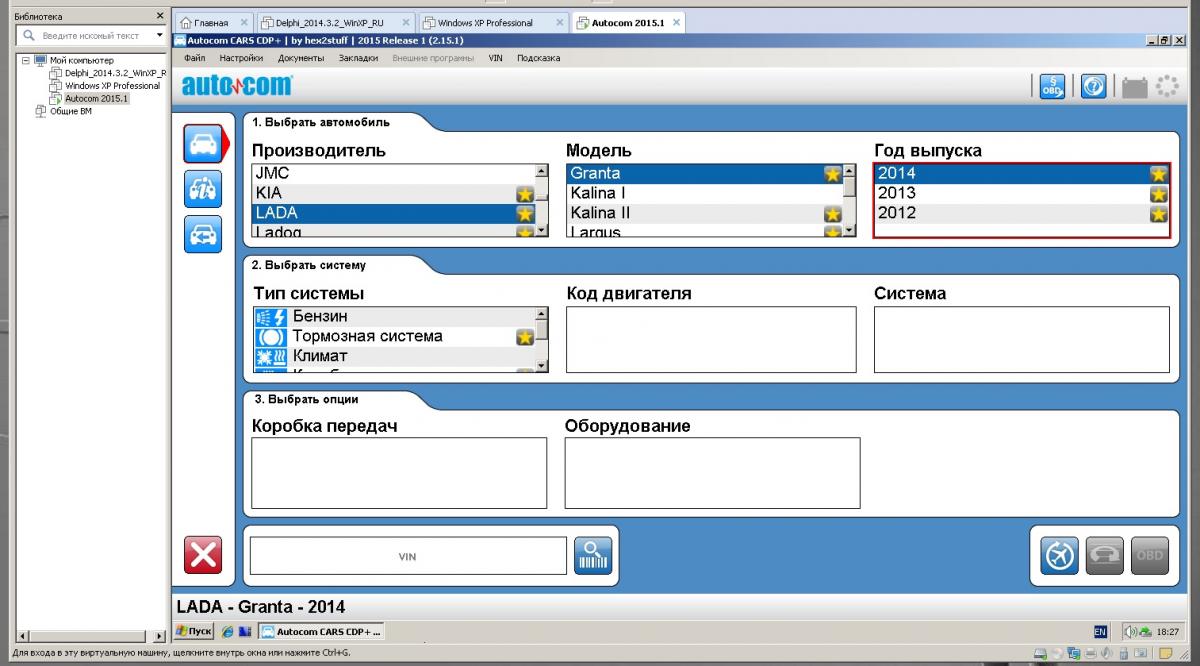Click the quick launch icon right of Internet Explorer
1200x666 pixels.
point(245,632)
